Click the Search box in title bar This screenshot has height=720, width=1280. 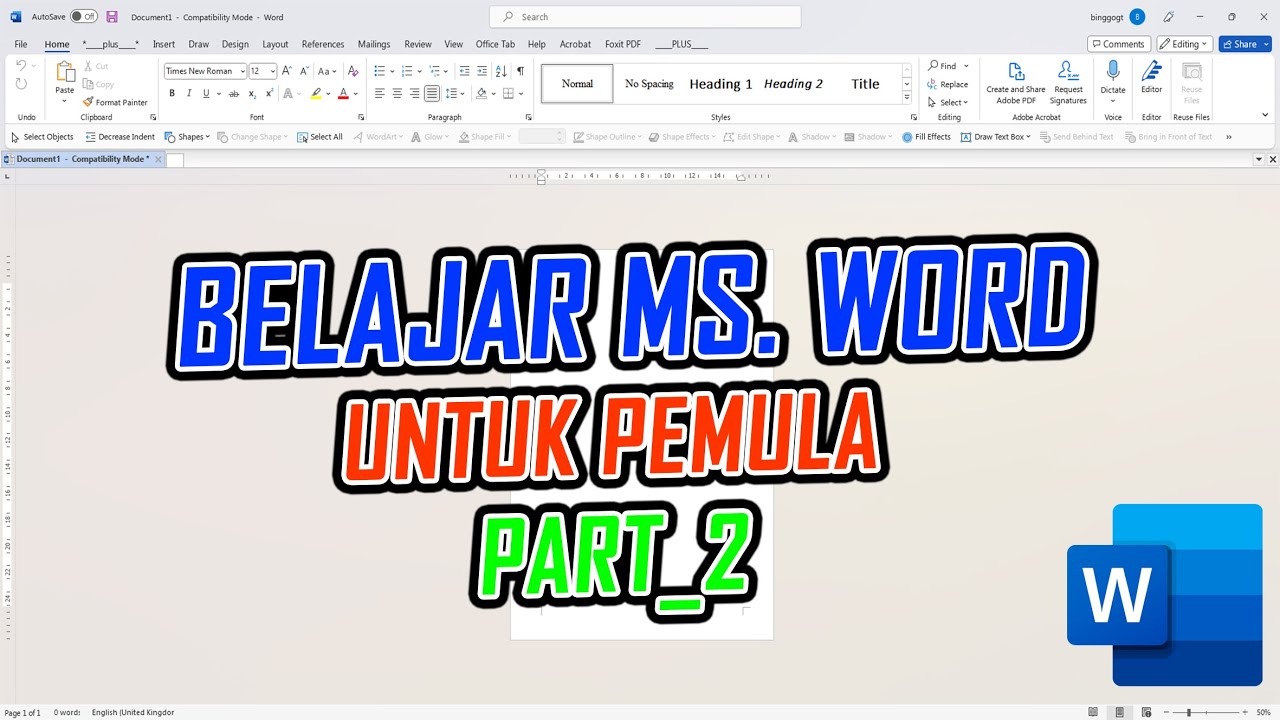coord(645,17)
